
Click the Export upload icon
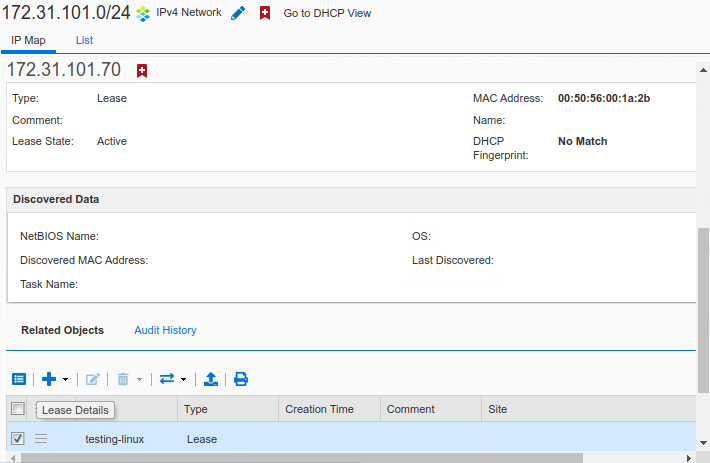pos(211,379)
